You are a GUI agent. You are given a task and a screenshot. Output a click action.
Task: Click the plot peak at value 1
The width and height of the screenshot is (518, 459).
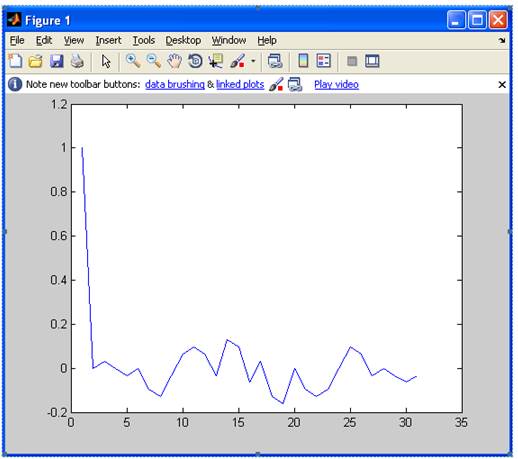coord(82,148)
